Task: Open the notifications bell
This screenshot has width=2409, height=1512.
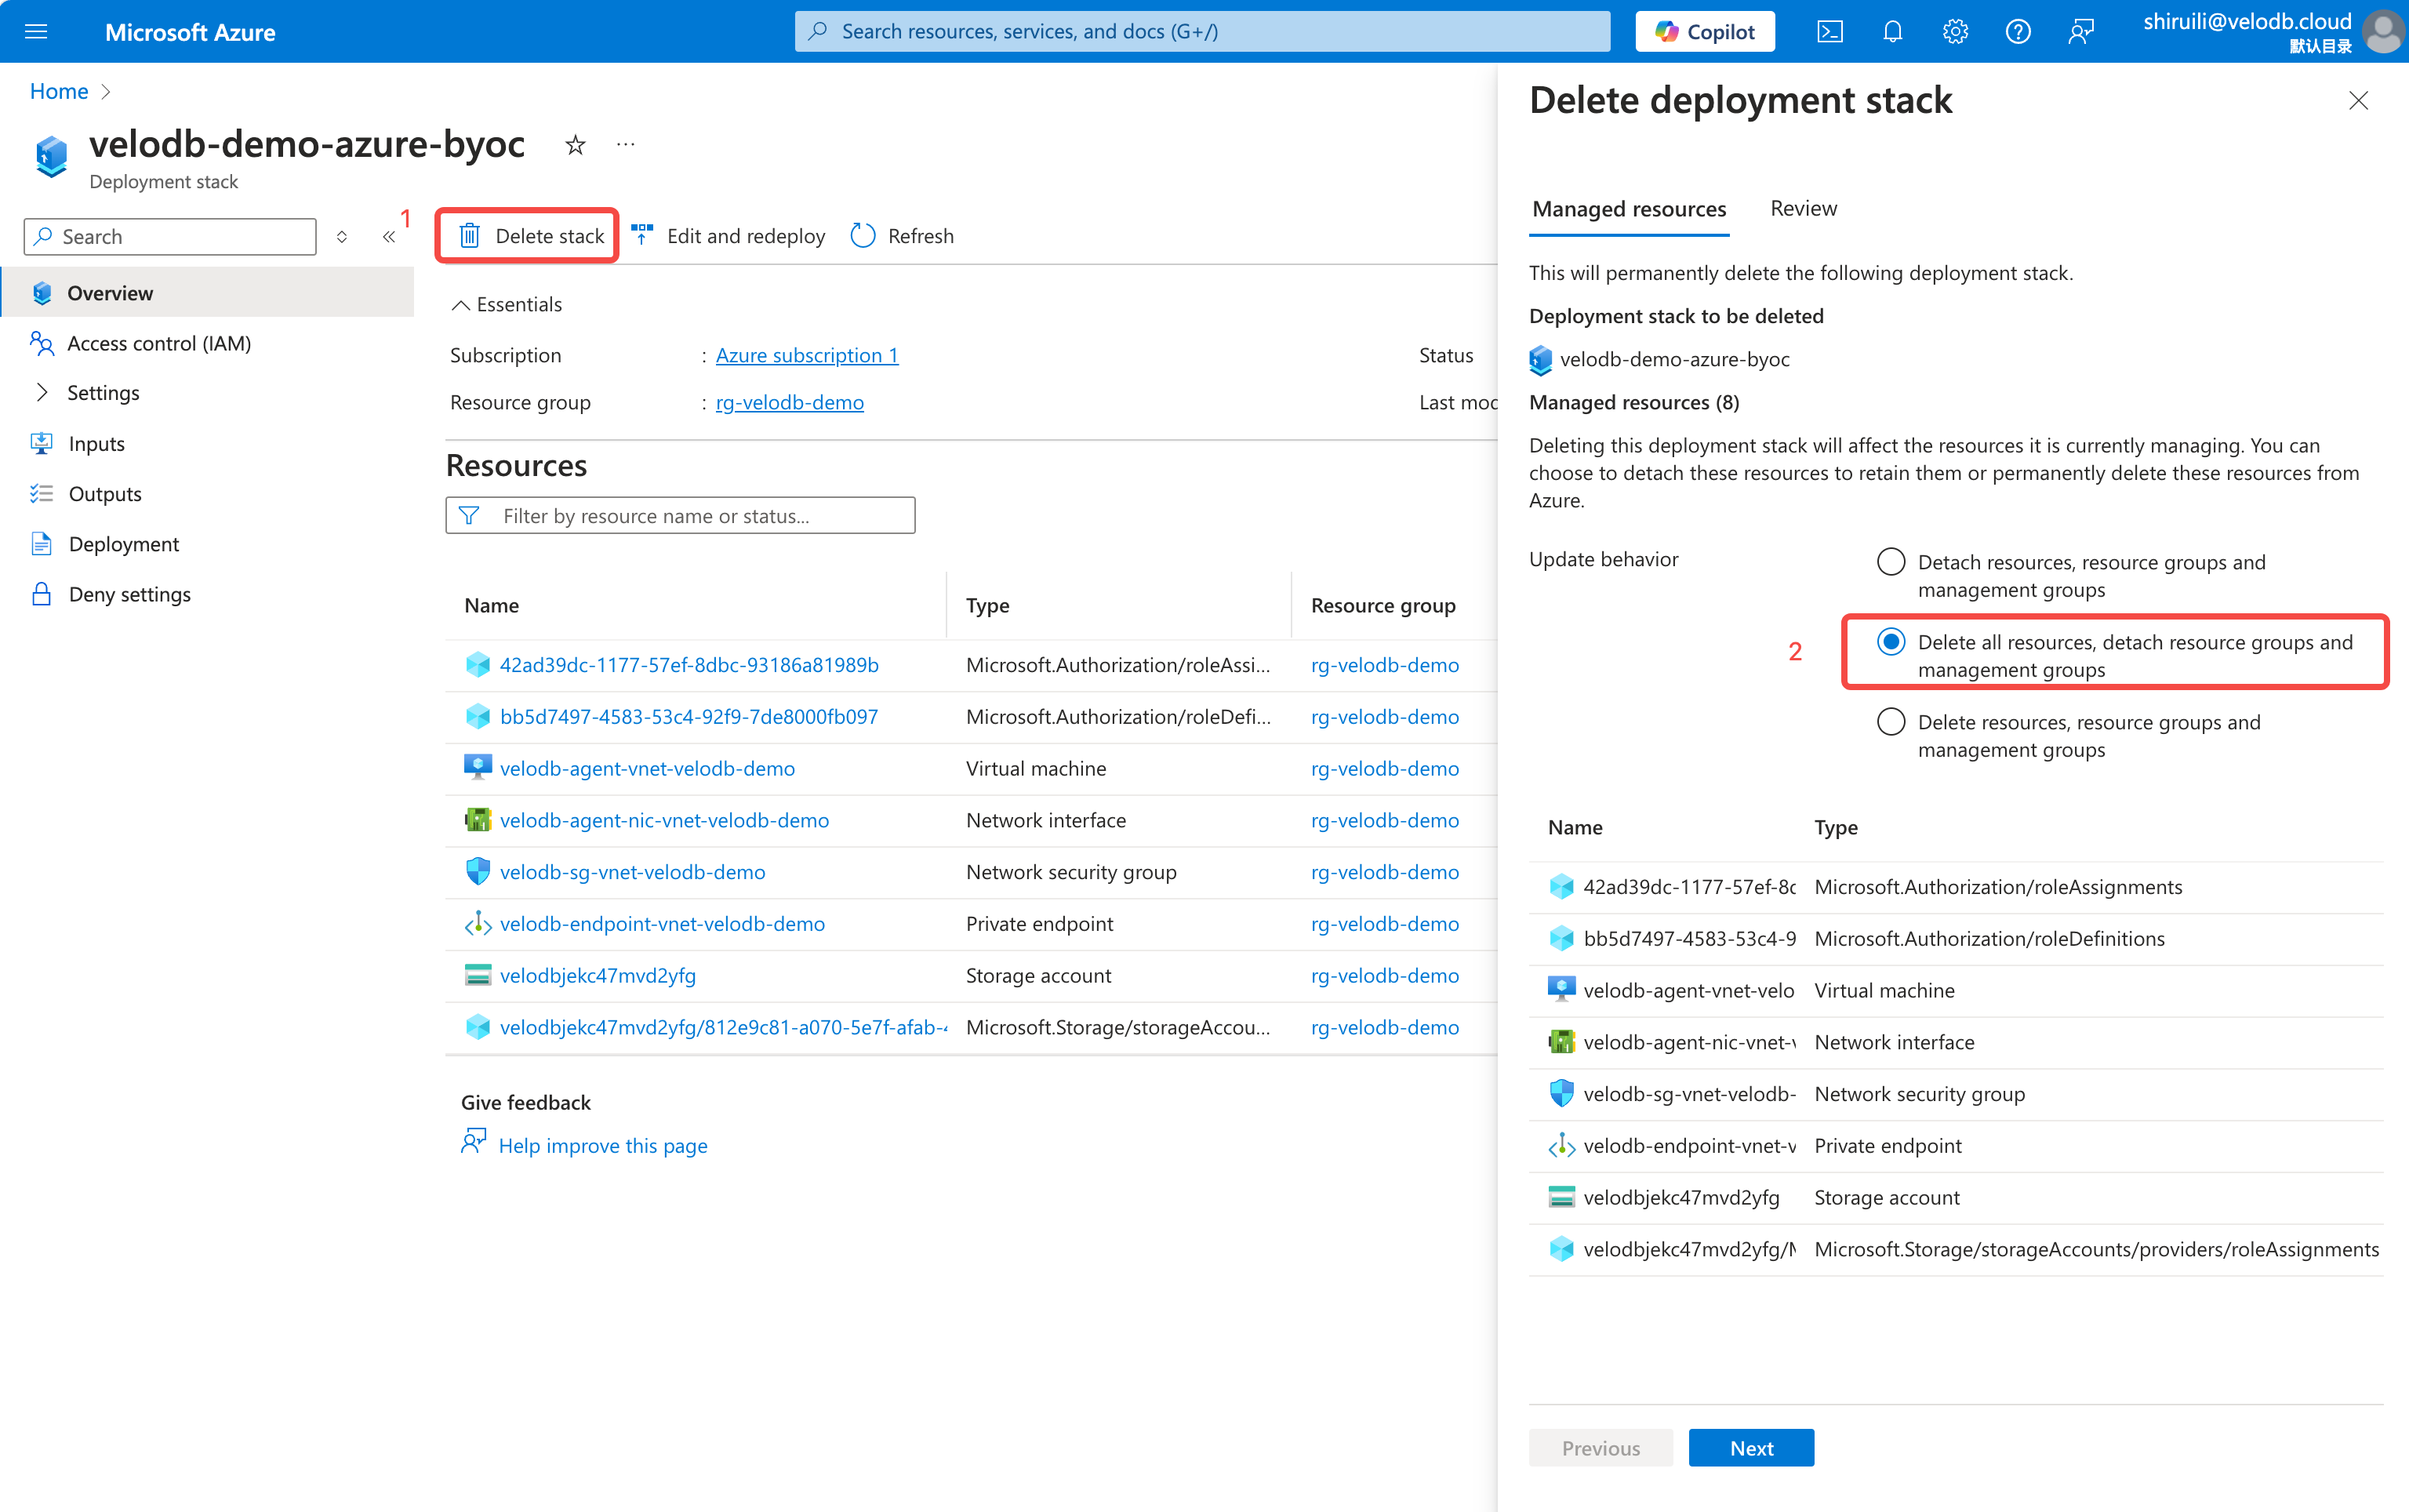Action: 1892,32
